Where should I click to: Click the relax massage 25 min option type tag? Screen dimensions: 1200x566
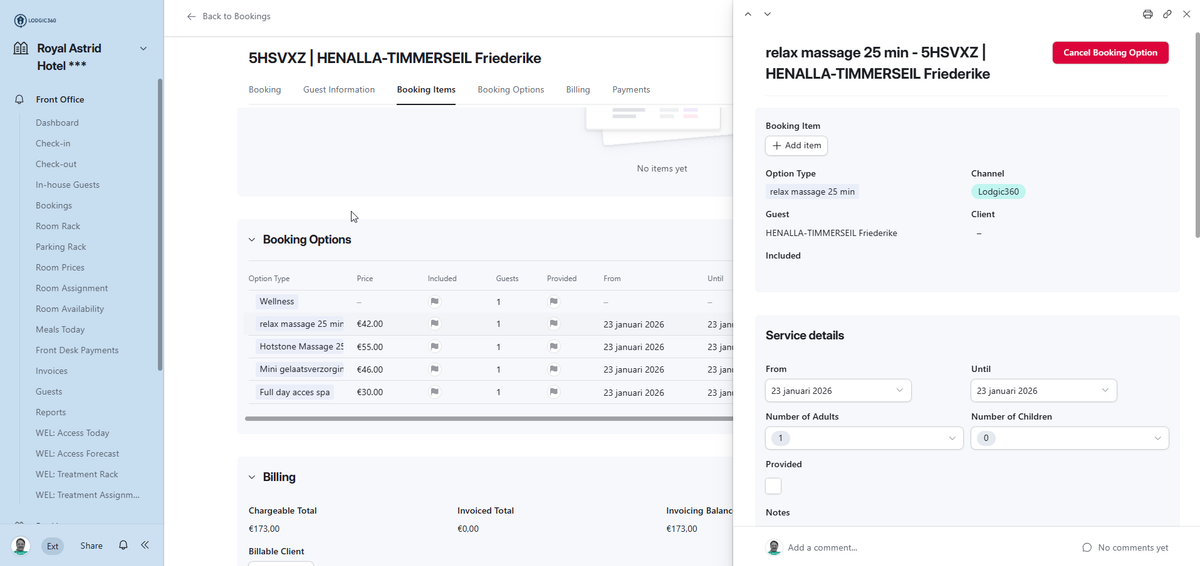(x=300, y=324)
